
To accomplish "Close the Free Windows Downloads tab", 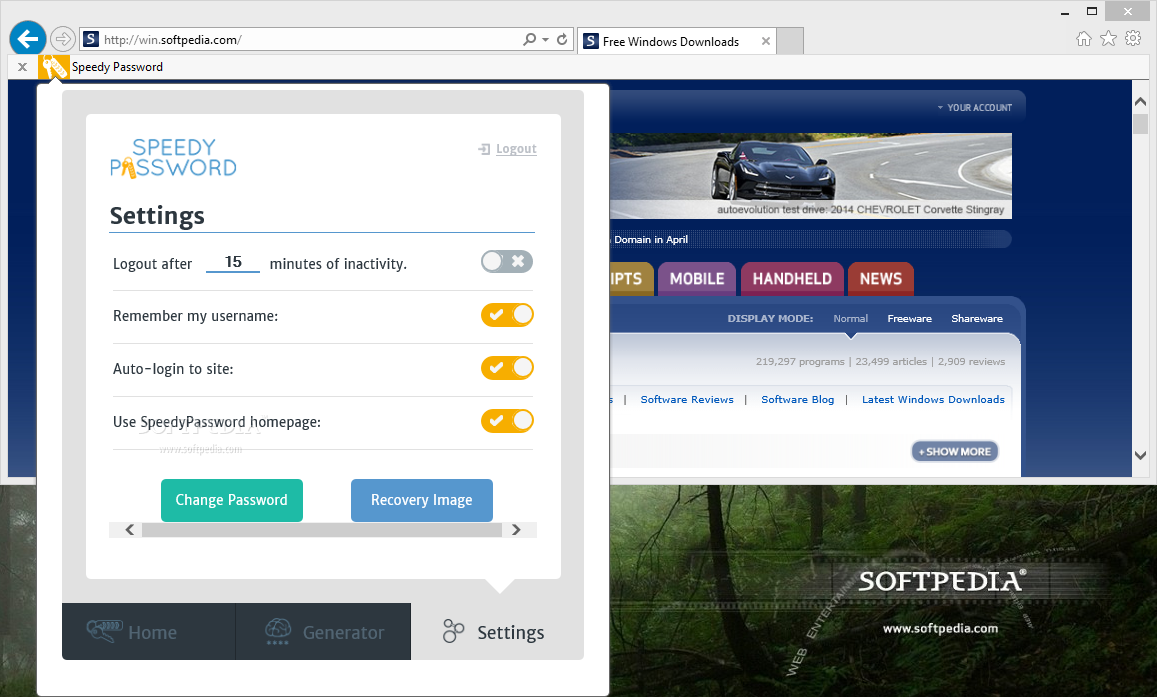I will pos(766,41).
